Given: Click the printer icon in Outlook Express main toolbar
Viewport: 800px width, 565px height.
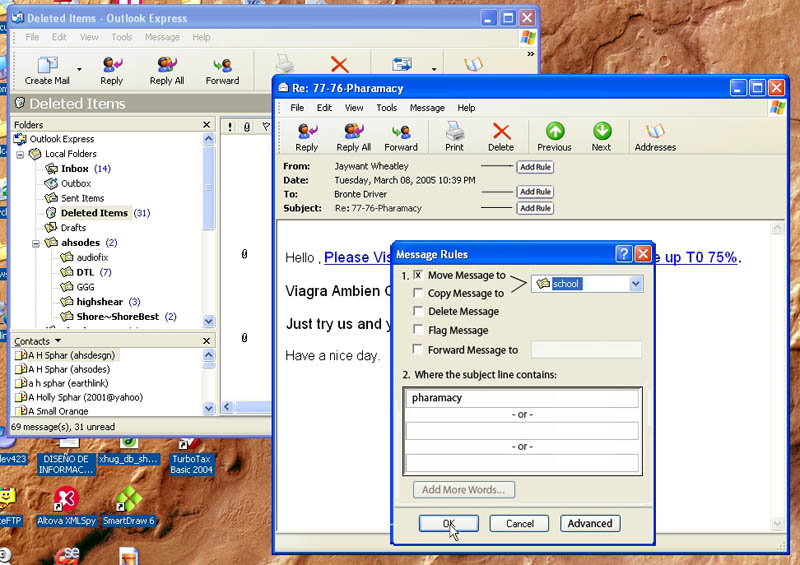Looking at the screenshot, I should (284, 64).
